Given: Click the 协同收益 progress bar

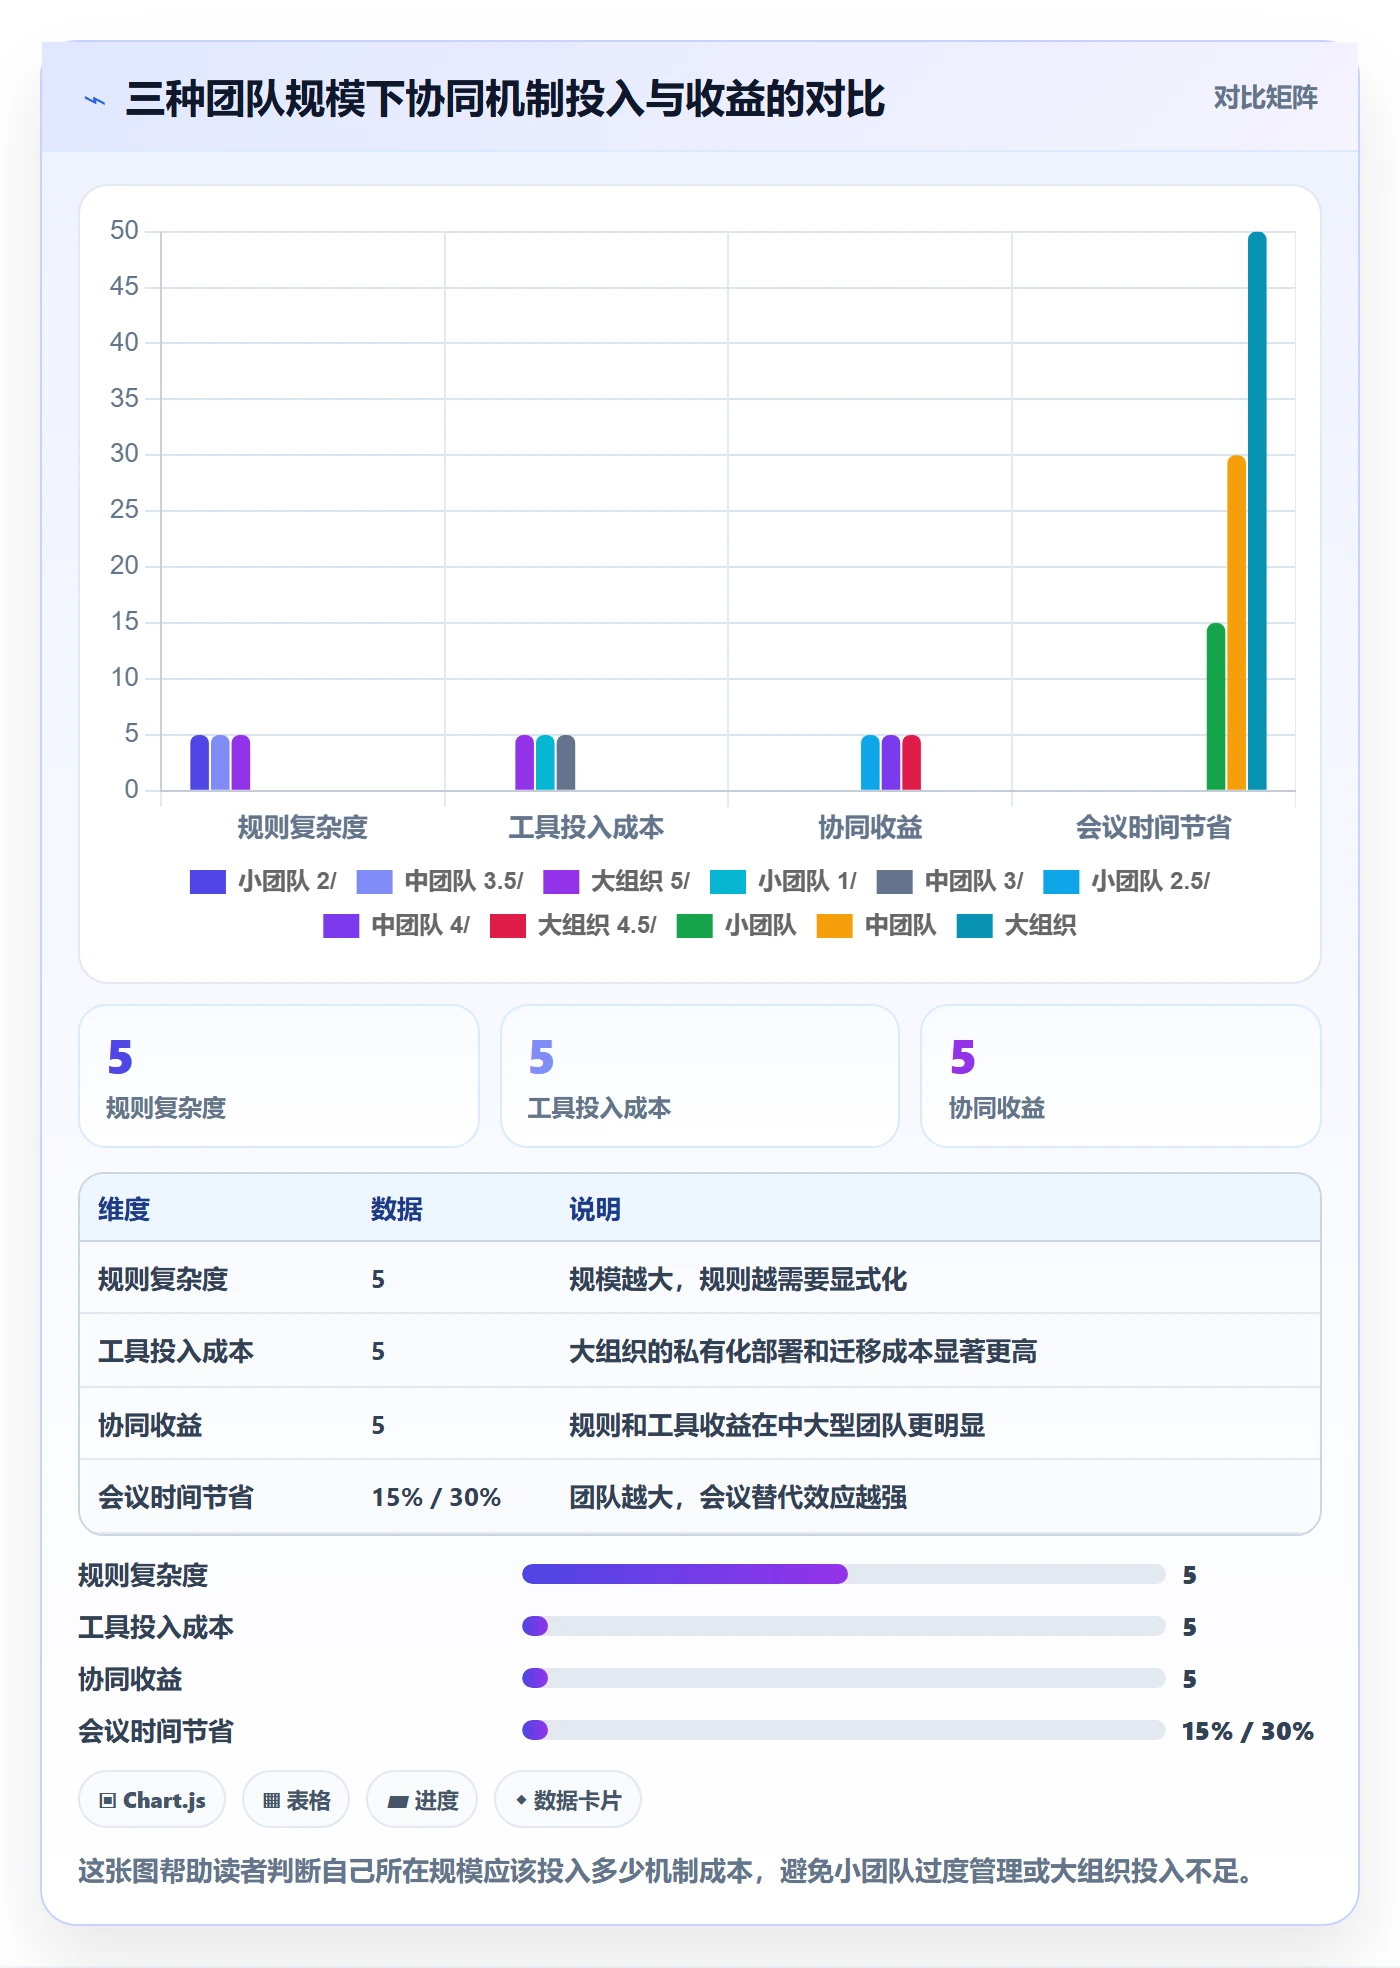Looking at the screenshot, I should (844, 1678).
